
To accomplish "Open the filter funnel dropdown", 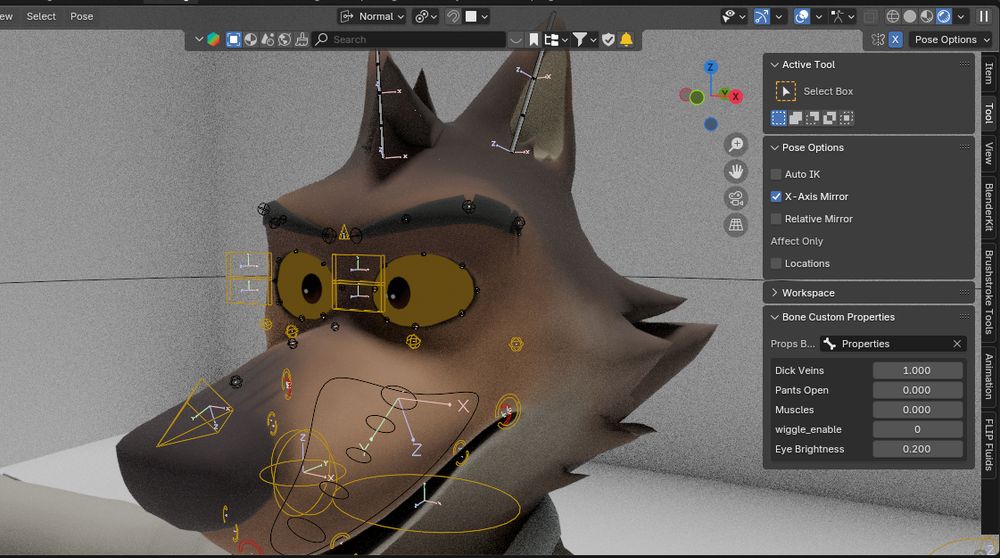I will pos(584,40).
